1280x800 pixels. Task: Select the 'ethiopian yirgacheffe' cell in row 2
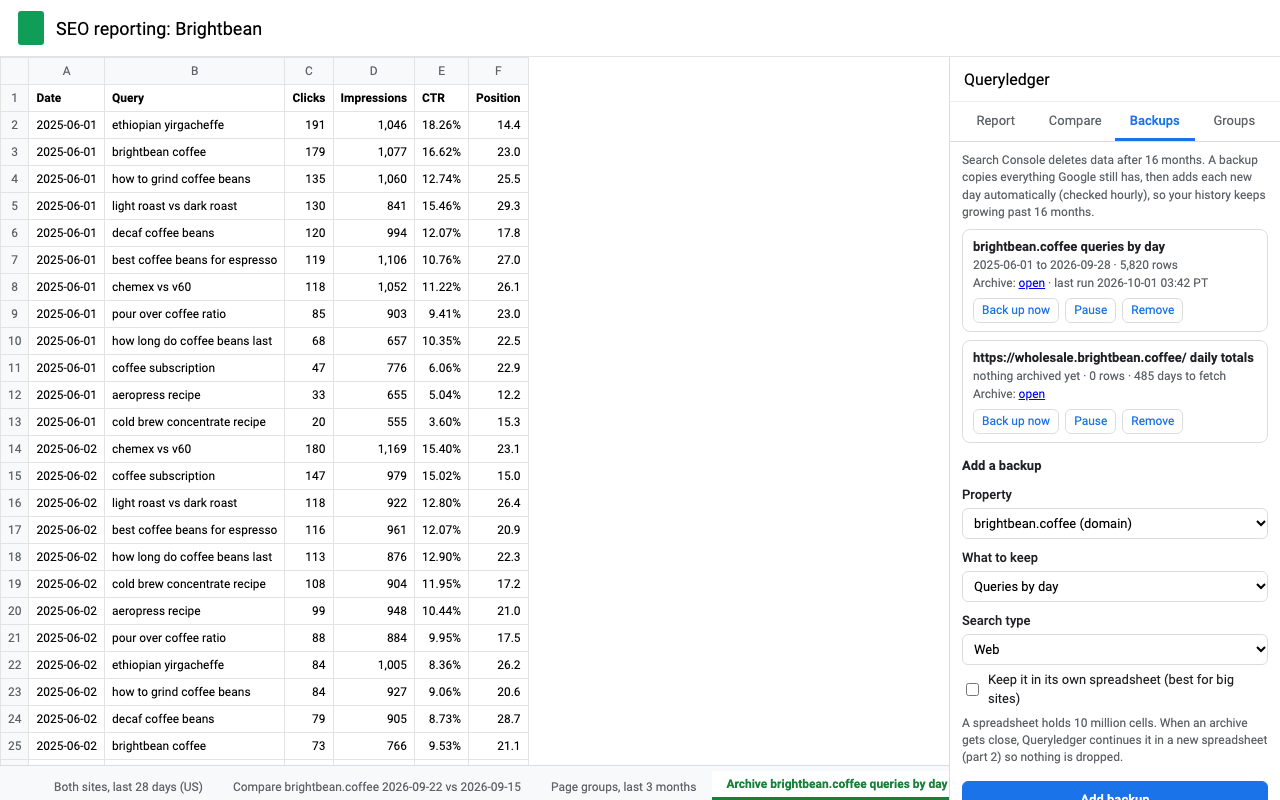pos(194,125)
